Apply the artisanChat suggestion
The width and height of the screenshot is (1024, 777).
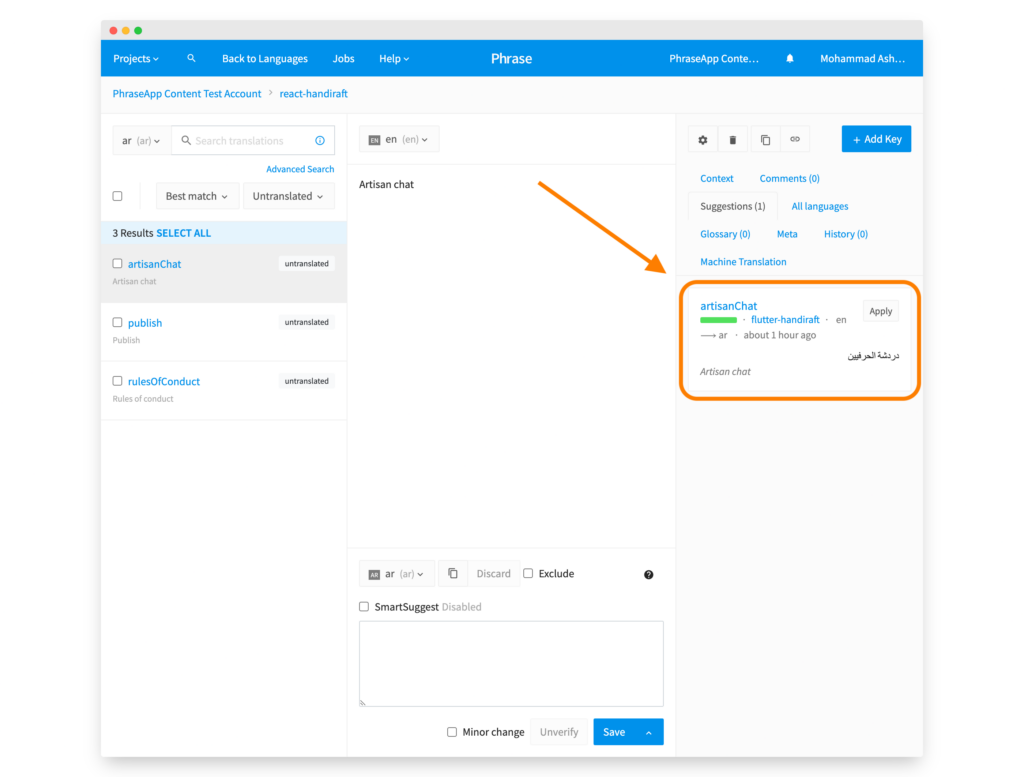(x=880, y=311)
